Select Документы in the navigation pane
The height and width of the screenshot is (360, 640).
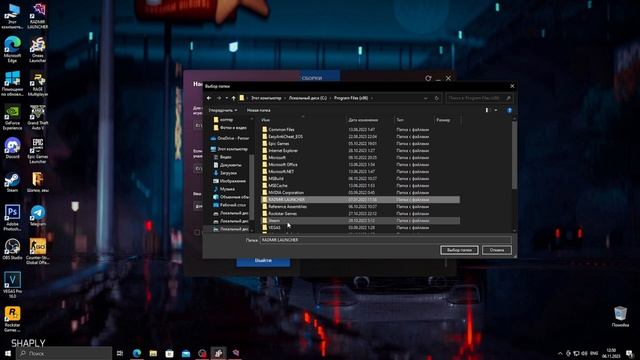tap(228, 165)
